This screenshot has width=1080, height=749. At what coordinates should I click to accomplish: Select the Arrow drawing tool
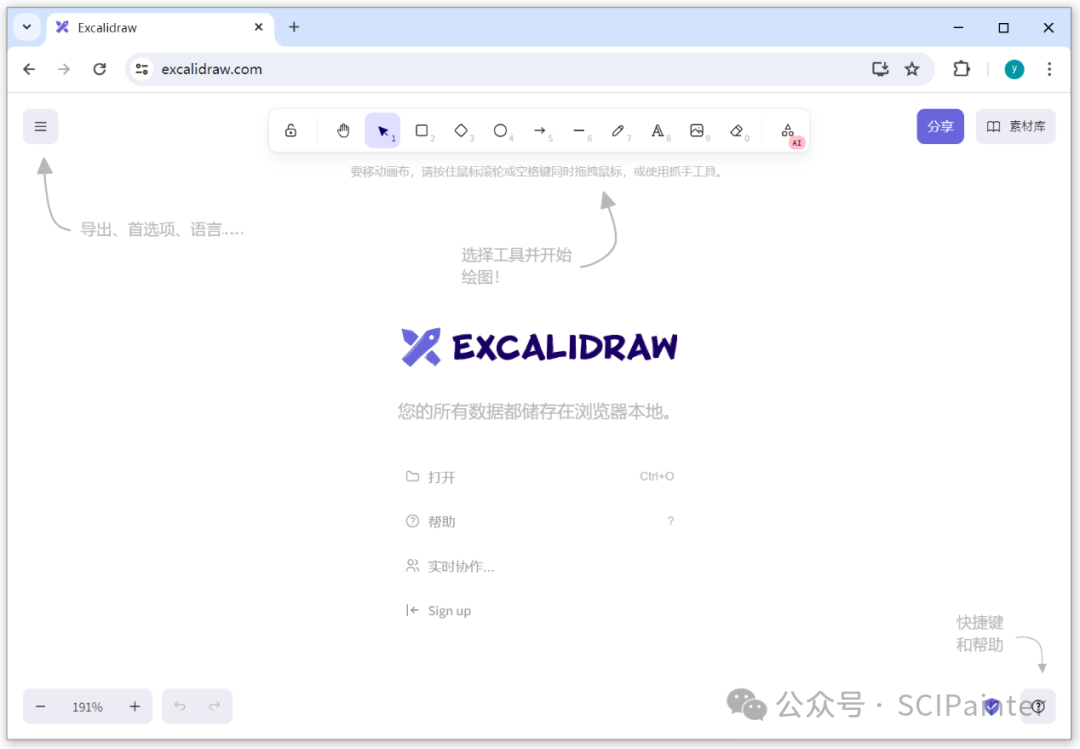[540, 130]
